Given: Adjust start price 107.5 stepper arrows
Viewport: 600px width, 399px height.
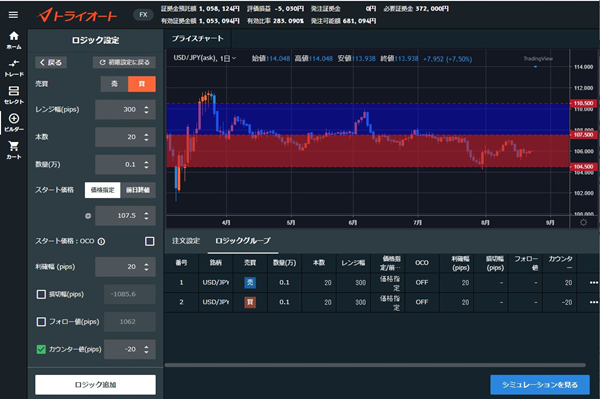Looking at the screenshot, I should (x=146, y=216).
